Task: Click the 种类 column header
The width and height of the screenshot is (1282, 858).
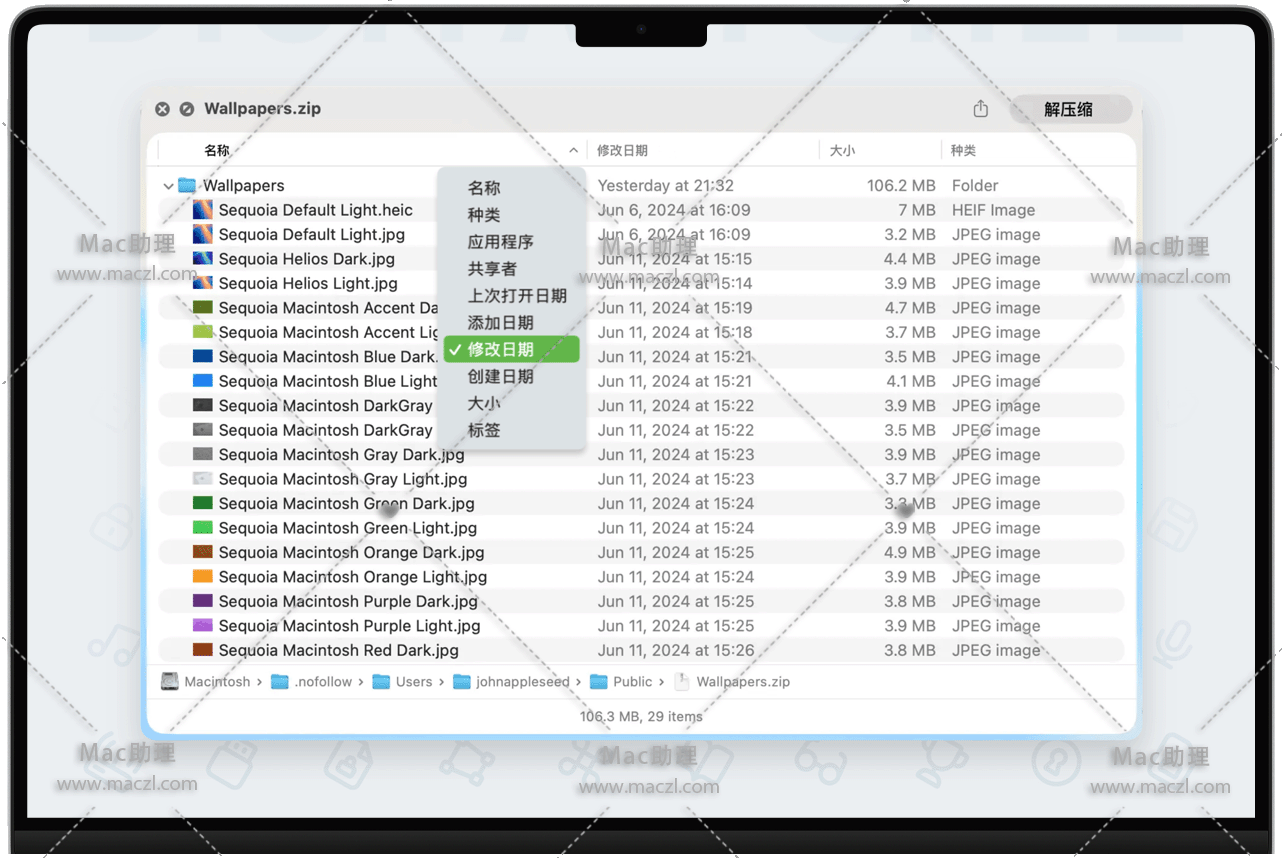Action: [x=963, y=151]
